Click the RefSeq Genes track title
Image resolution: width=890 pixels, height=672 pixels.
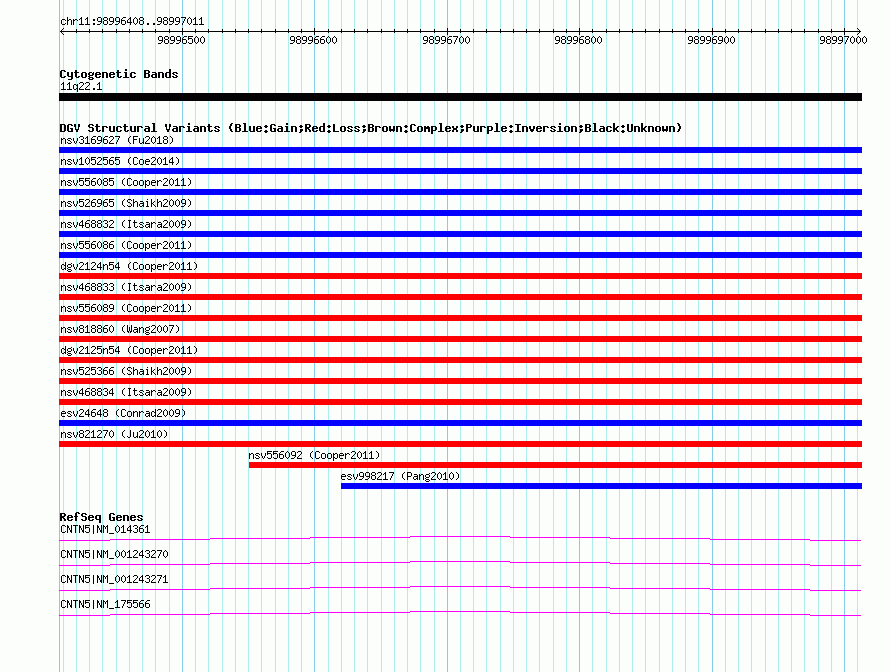click(x=101, y=517)
